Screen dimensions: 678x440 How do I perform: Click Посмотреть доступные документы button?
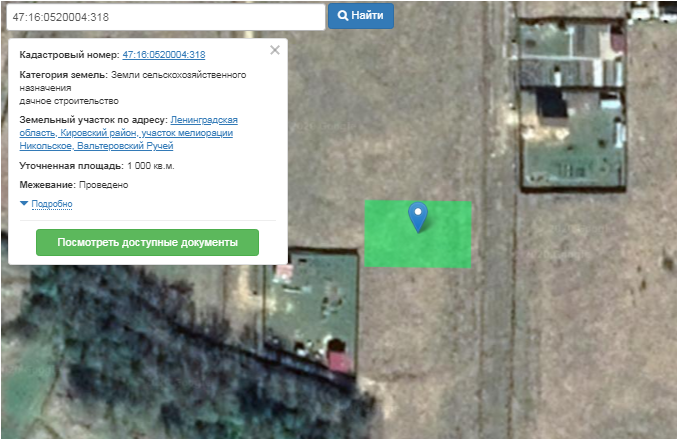click(x=147, y=242)
